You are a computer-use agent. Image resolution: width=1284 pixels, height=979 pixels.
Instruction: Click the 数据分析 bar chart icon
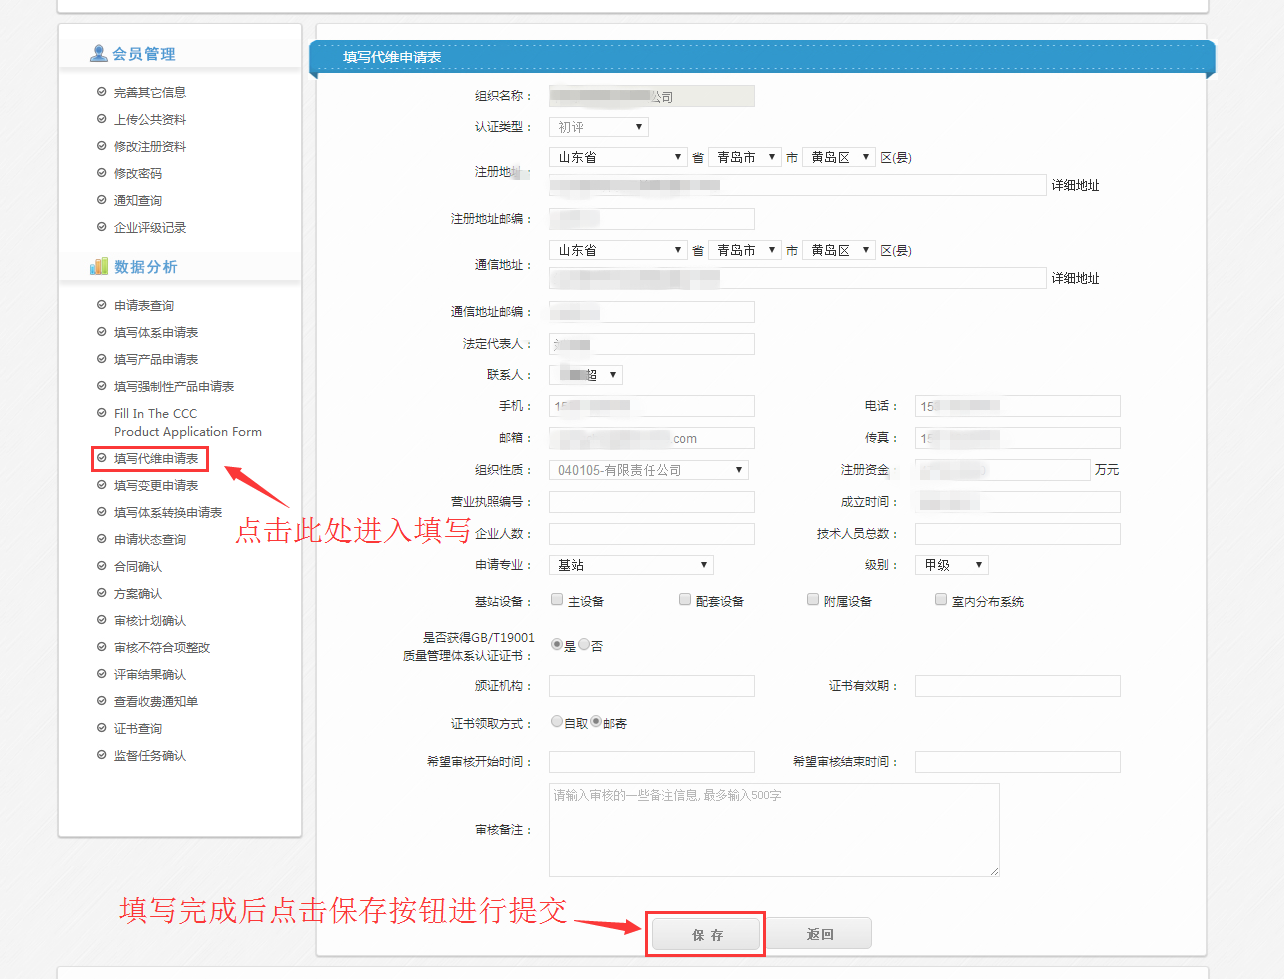(99, 266)
